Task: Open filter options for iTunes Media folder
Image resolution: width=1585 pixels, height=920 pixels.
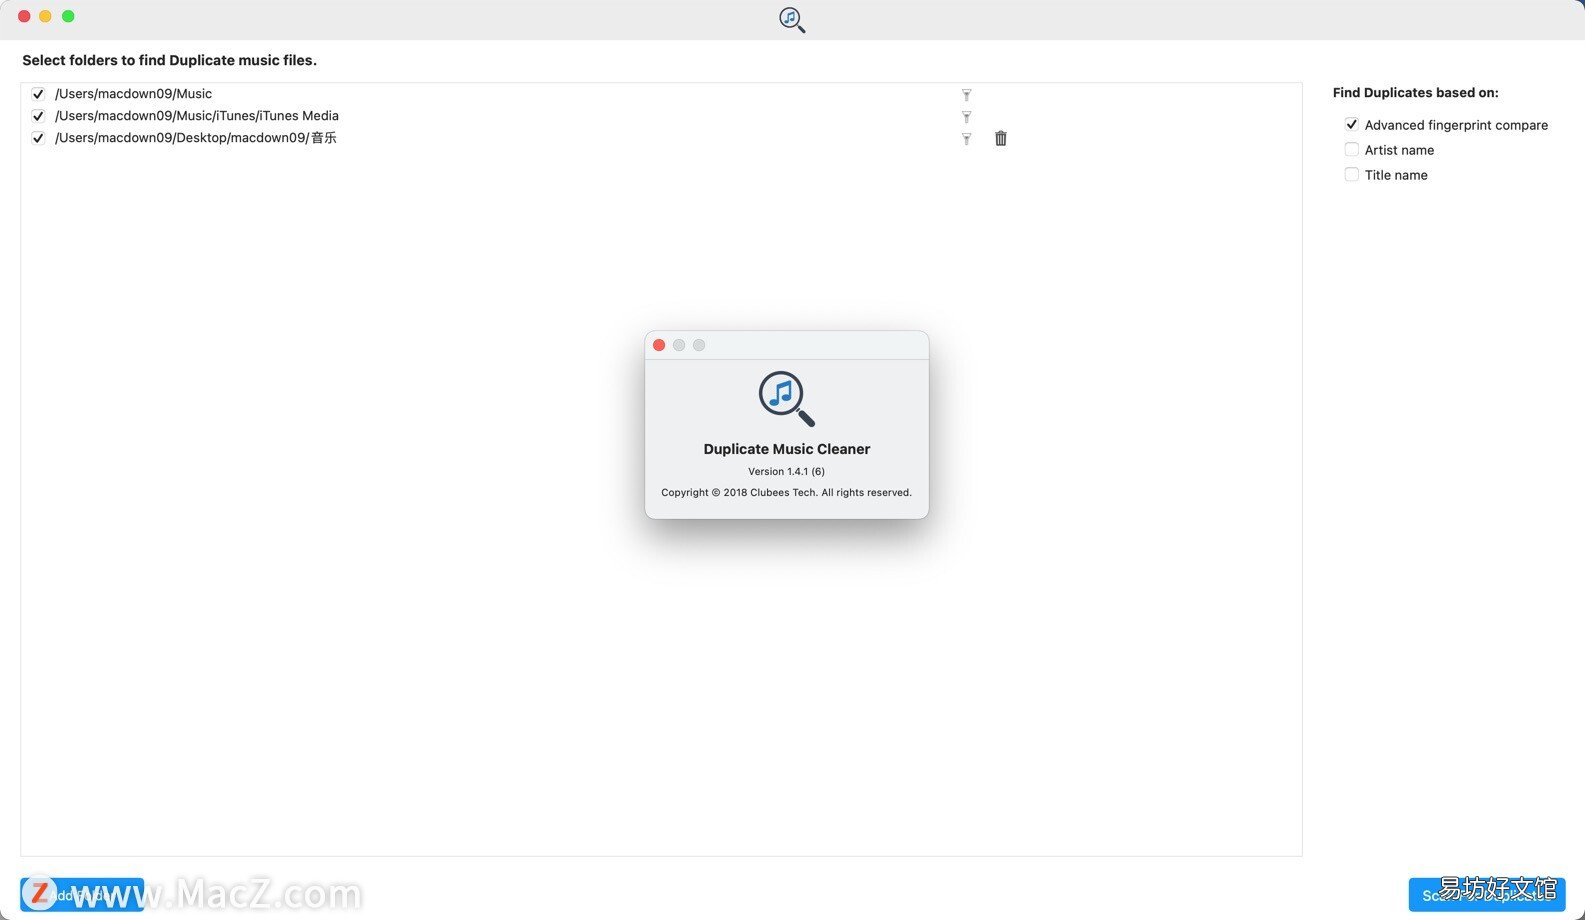Action: tap(966, 117)
